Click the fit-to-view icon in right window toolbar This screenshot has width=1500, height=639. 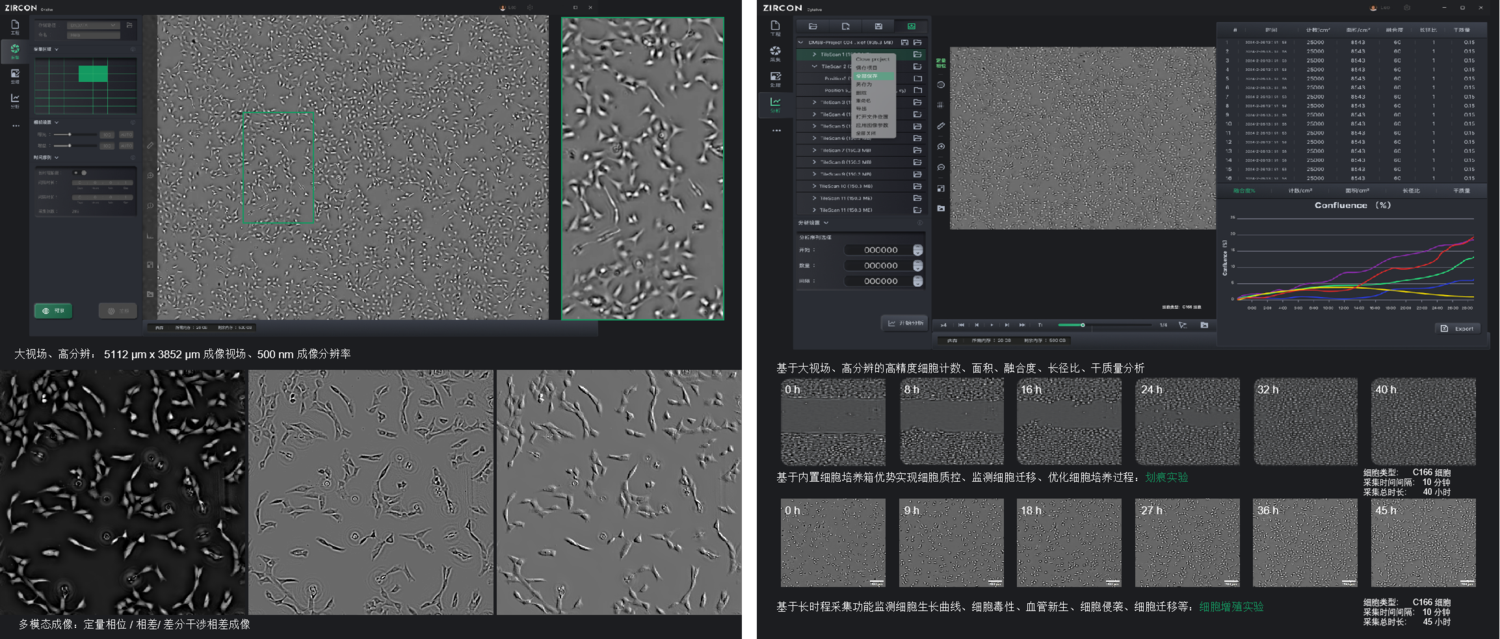pyautogui.click(x=941, y=188)
